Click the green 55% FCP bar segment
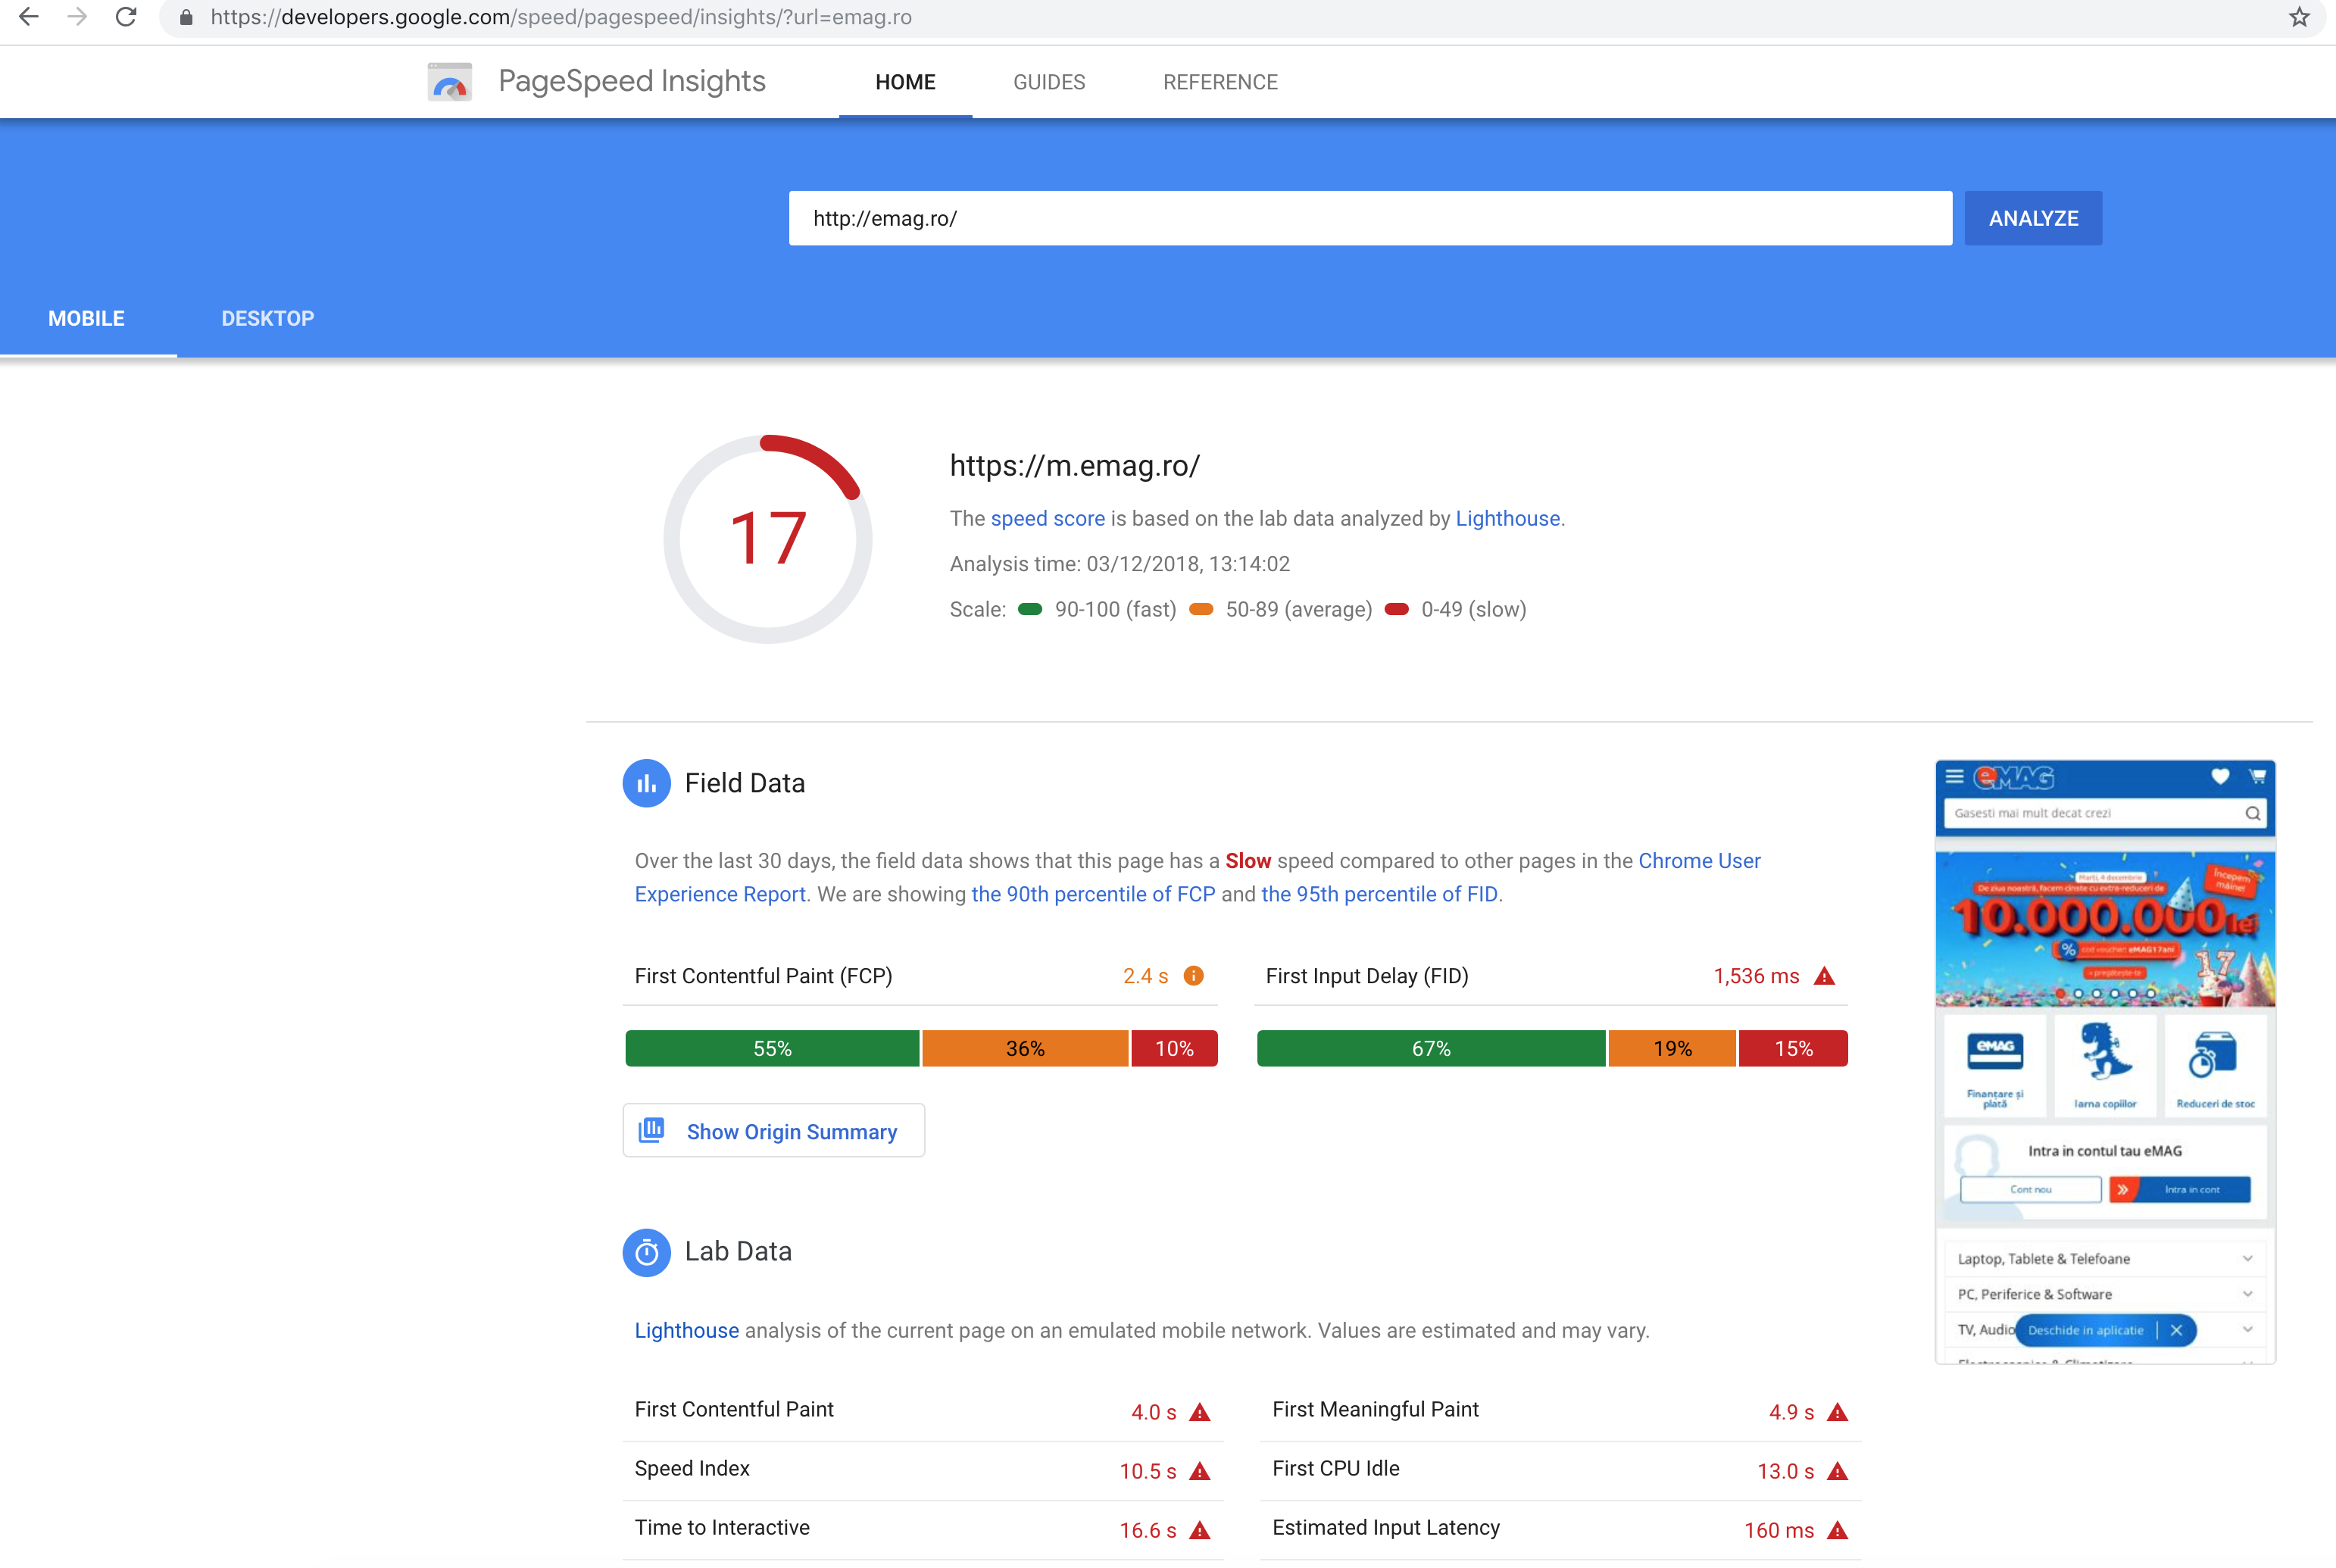 click(772, 1048)
